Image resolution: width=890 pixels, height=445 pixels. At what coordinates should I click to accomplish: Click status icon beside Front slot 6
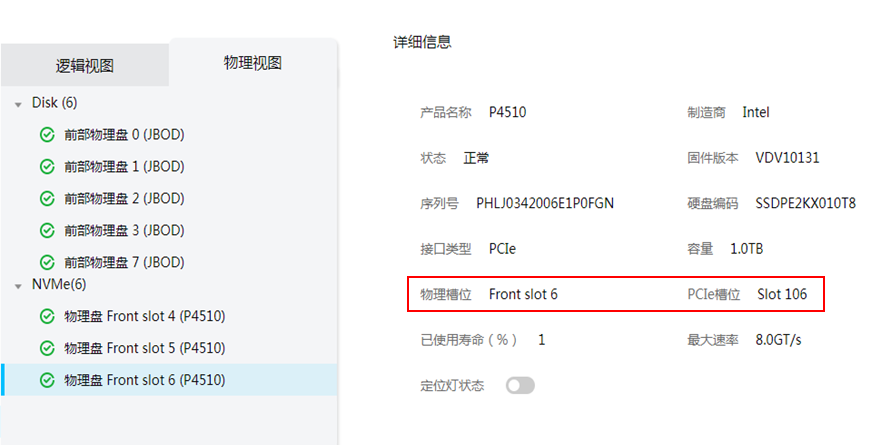point(47,380)
